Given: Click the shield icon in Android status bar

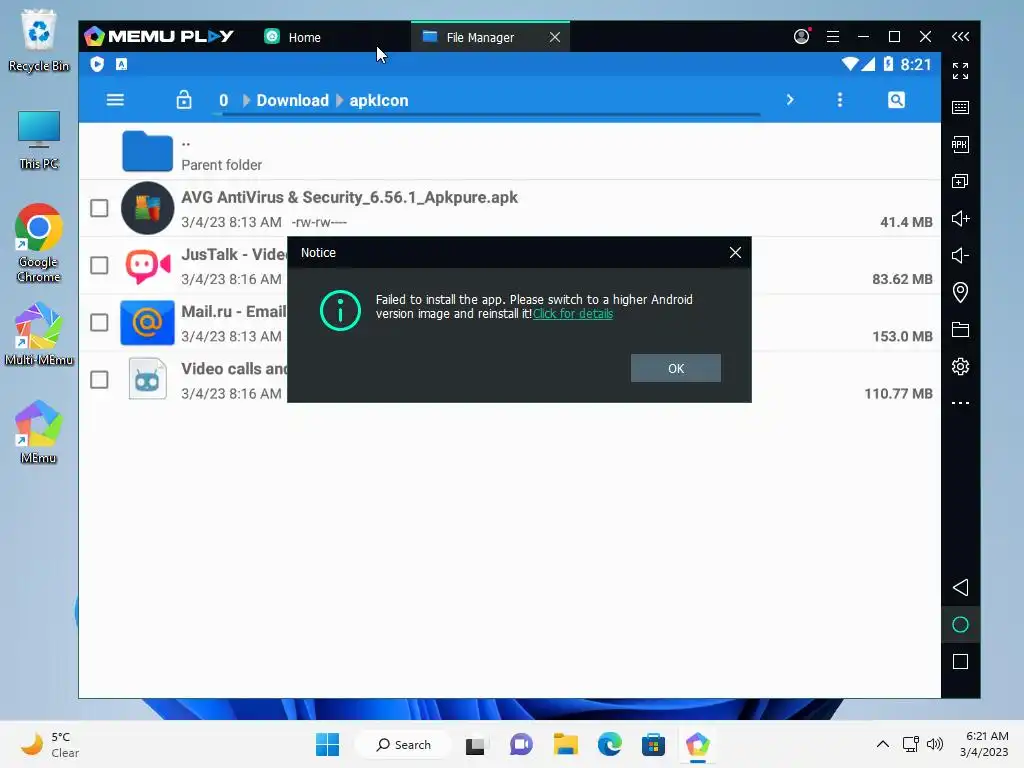Looking at the screenshot, I should (97, 64).
